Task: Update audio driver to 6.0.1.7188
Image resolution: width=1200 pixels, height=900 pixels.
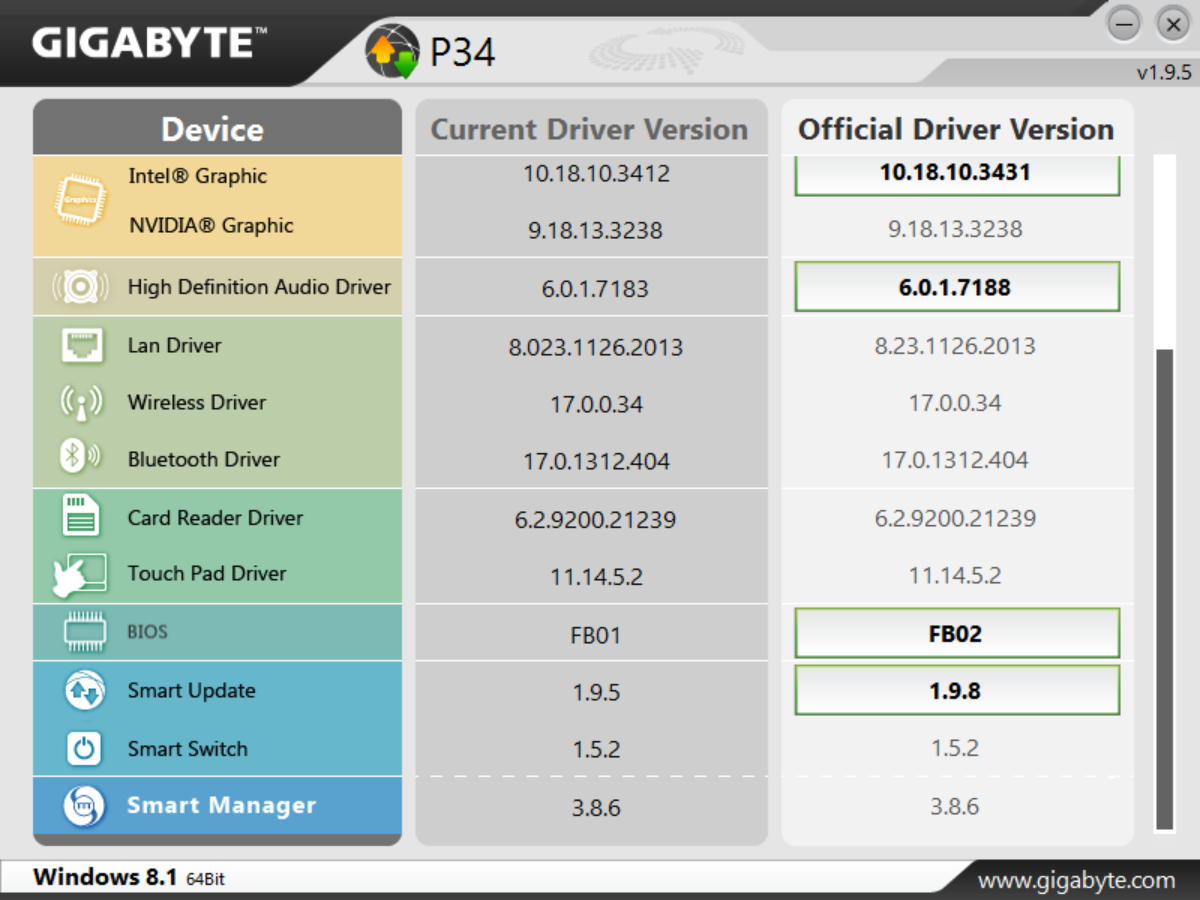Action: click(956, 287)
